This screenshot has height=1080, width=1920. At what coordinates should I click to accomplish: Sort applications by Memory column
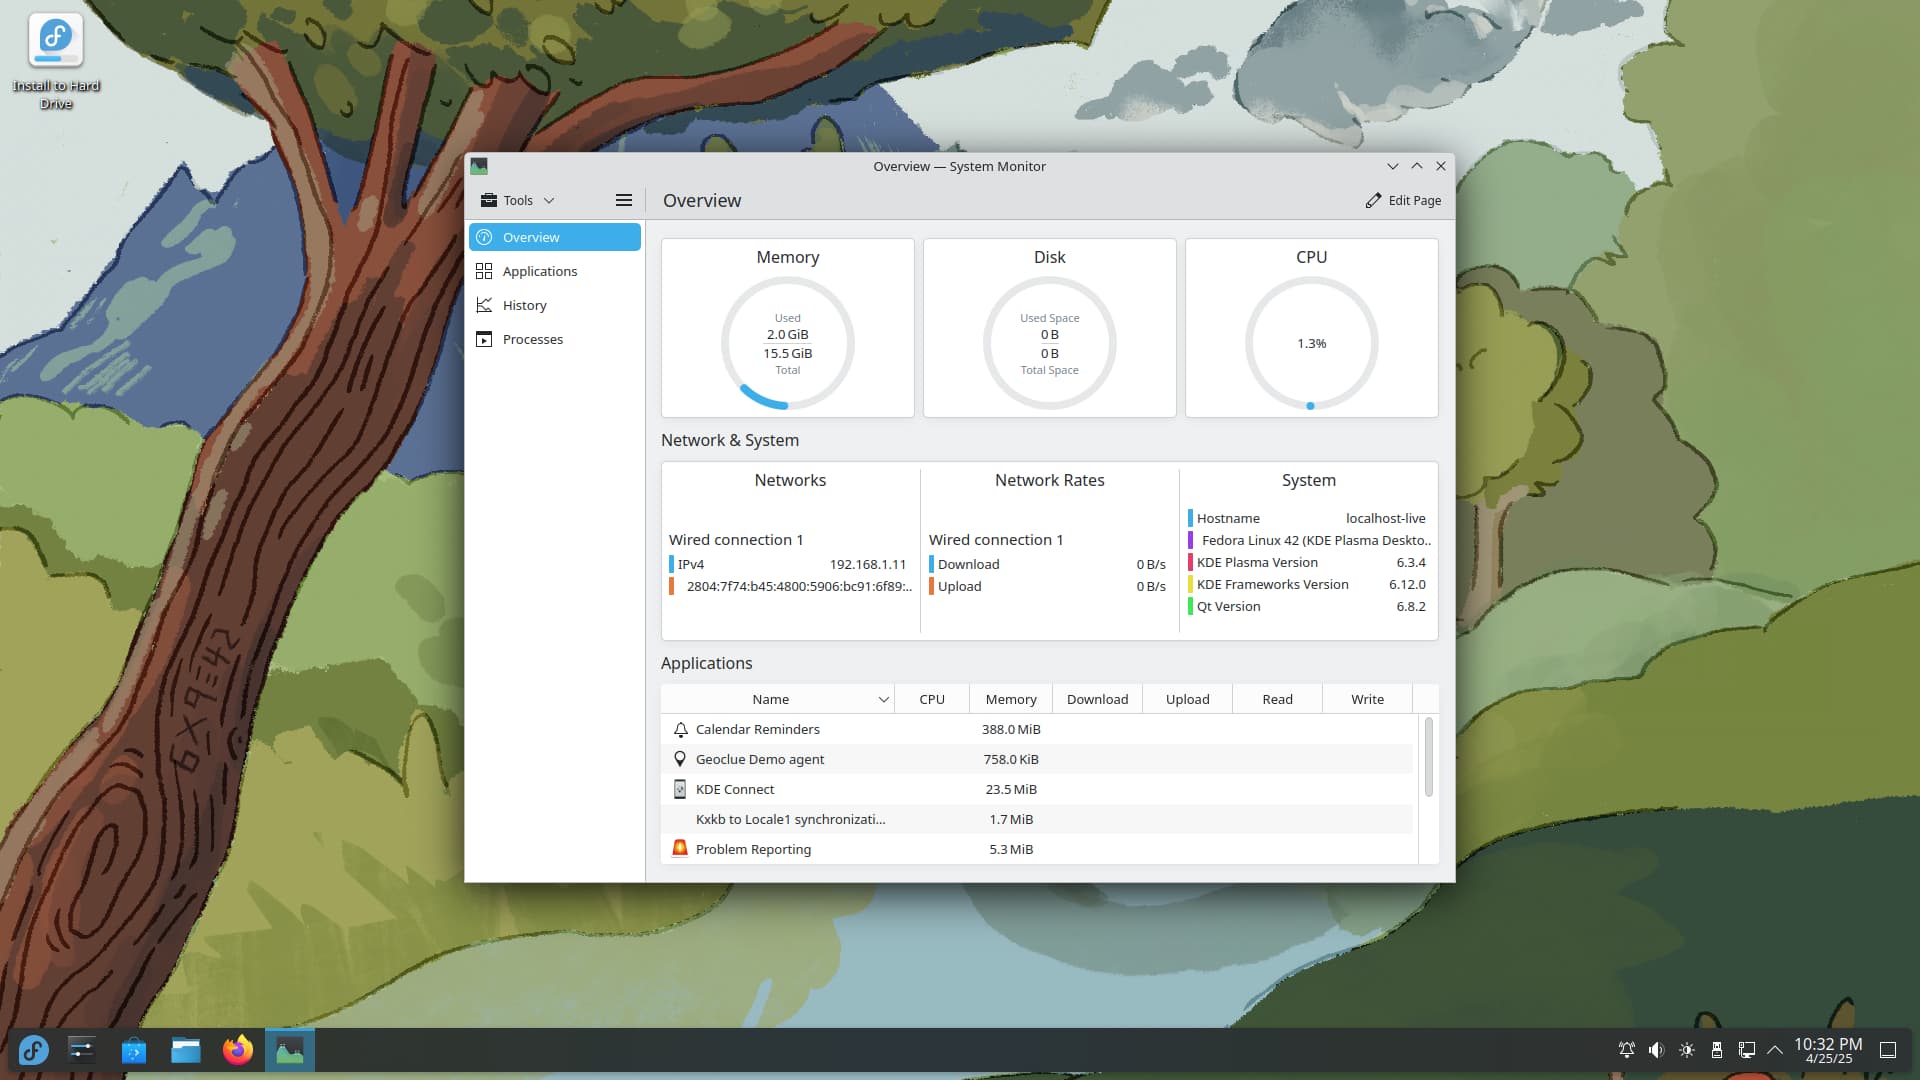point(1011,699)
